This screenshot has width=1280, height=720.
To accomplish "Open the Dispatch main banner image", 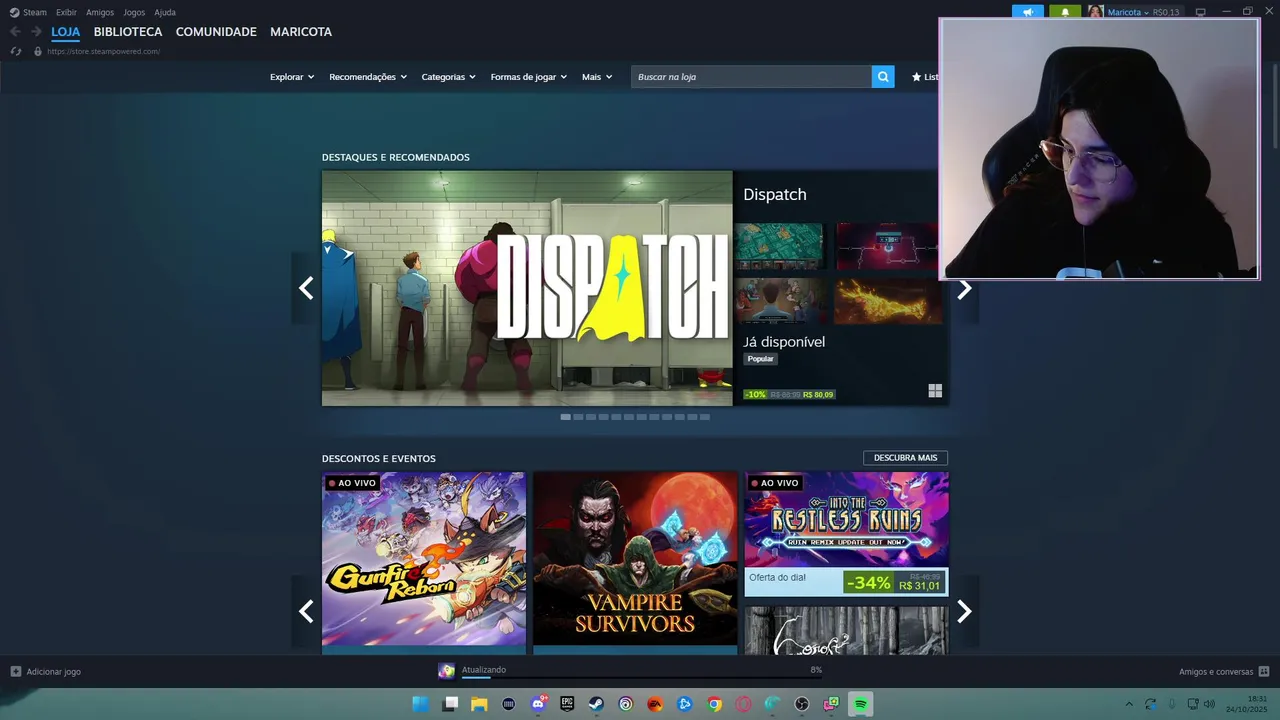I will click(x=527, y=288).
